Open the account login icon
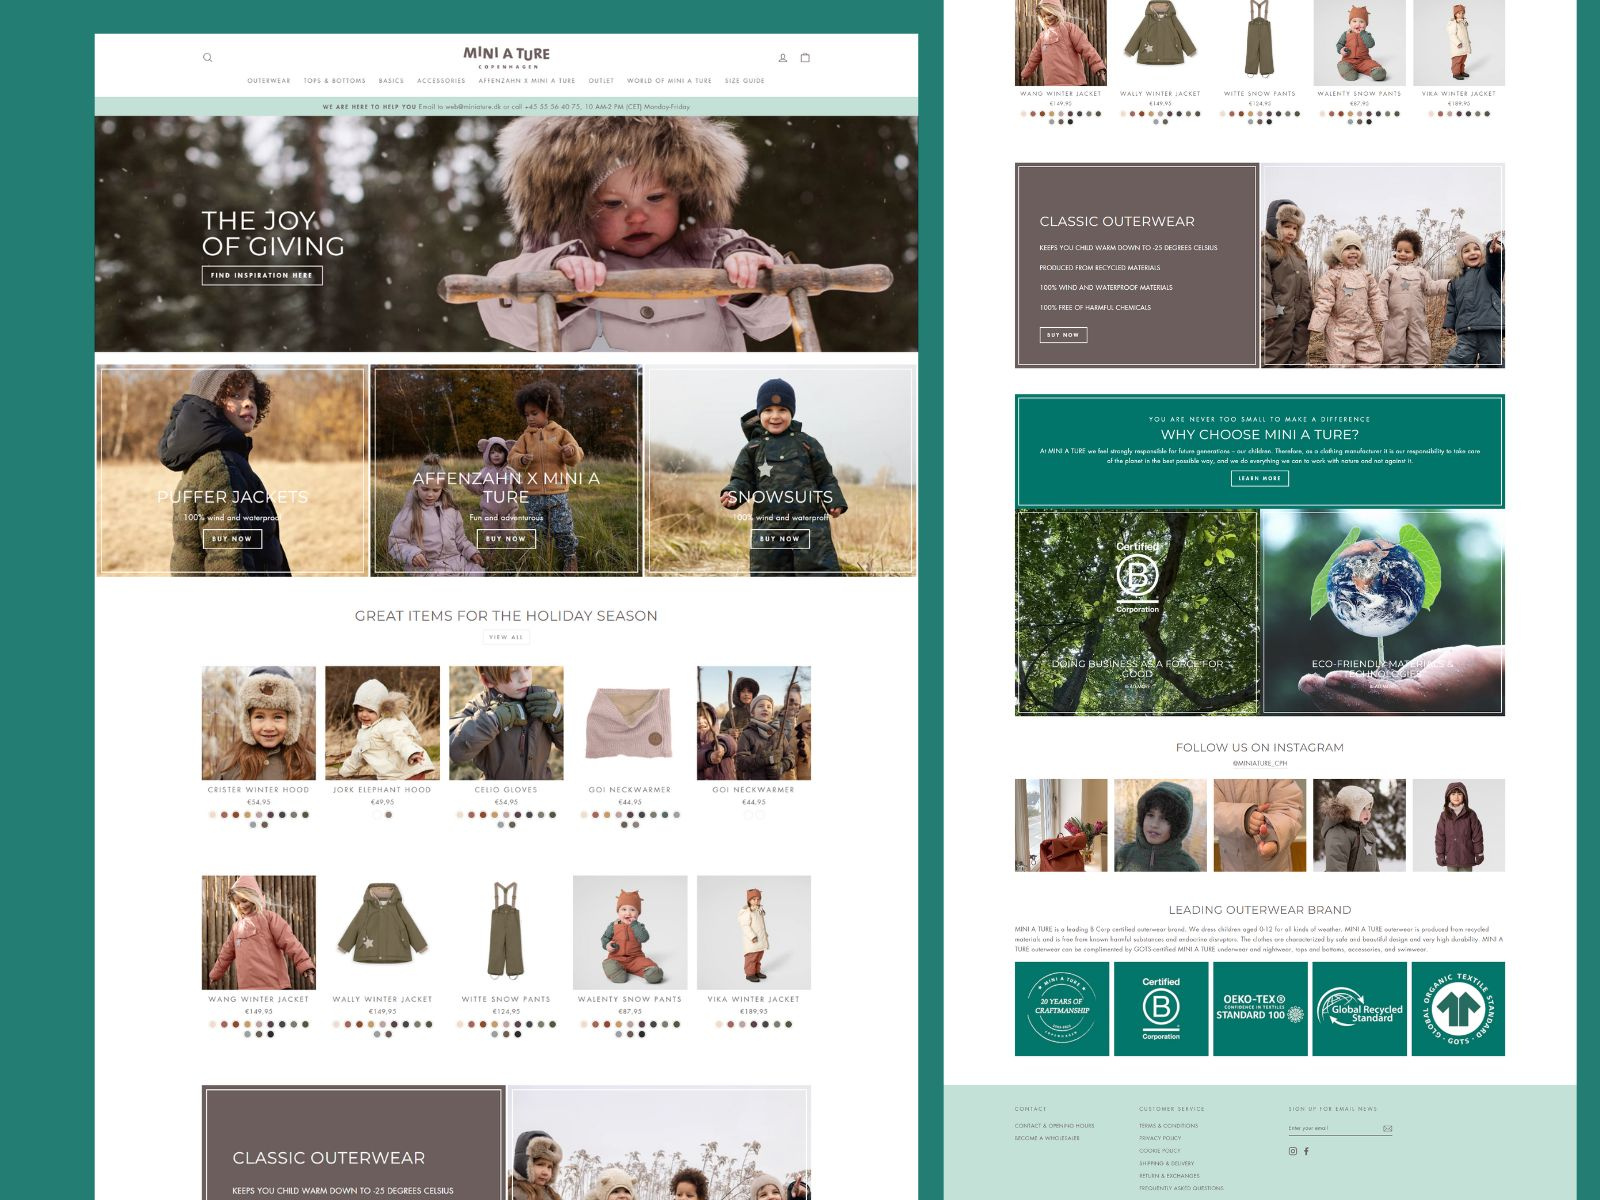The width and height of the screenshot is (1600, 1200). [783, 58]
